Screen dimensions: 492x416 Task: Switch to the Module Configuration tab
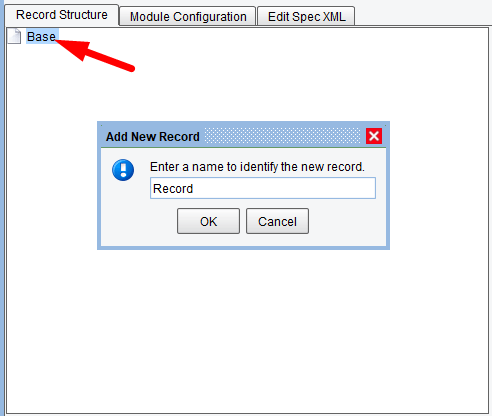pyautogui.click(x=188, y=16)
